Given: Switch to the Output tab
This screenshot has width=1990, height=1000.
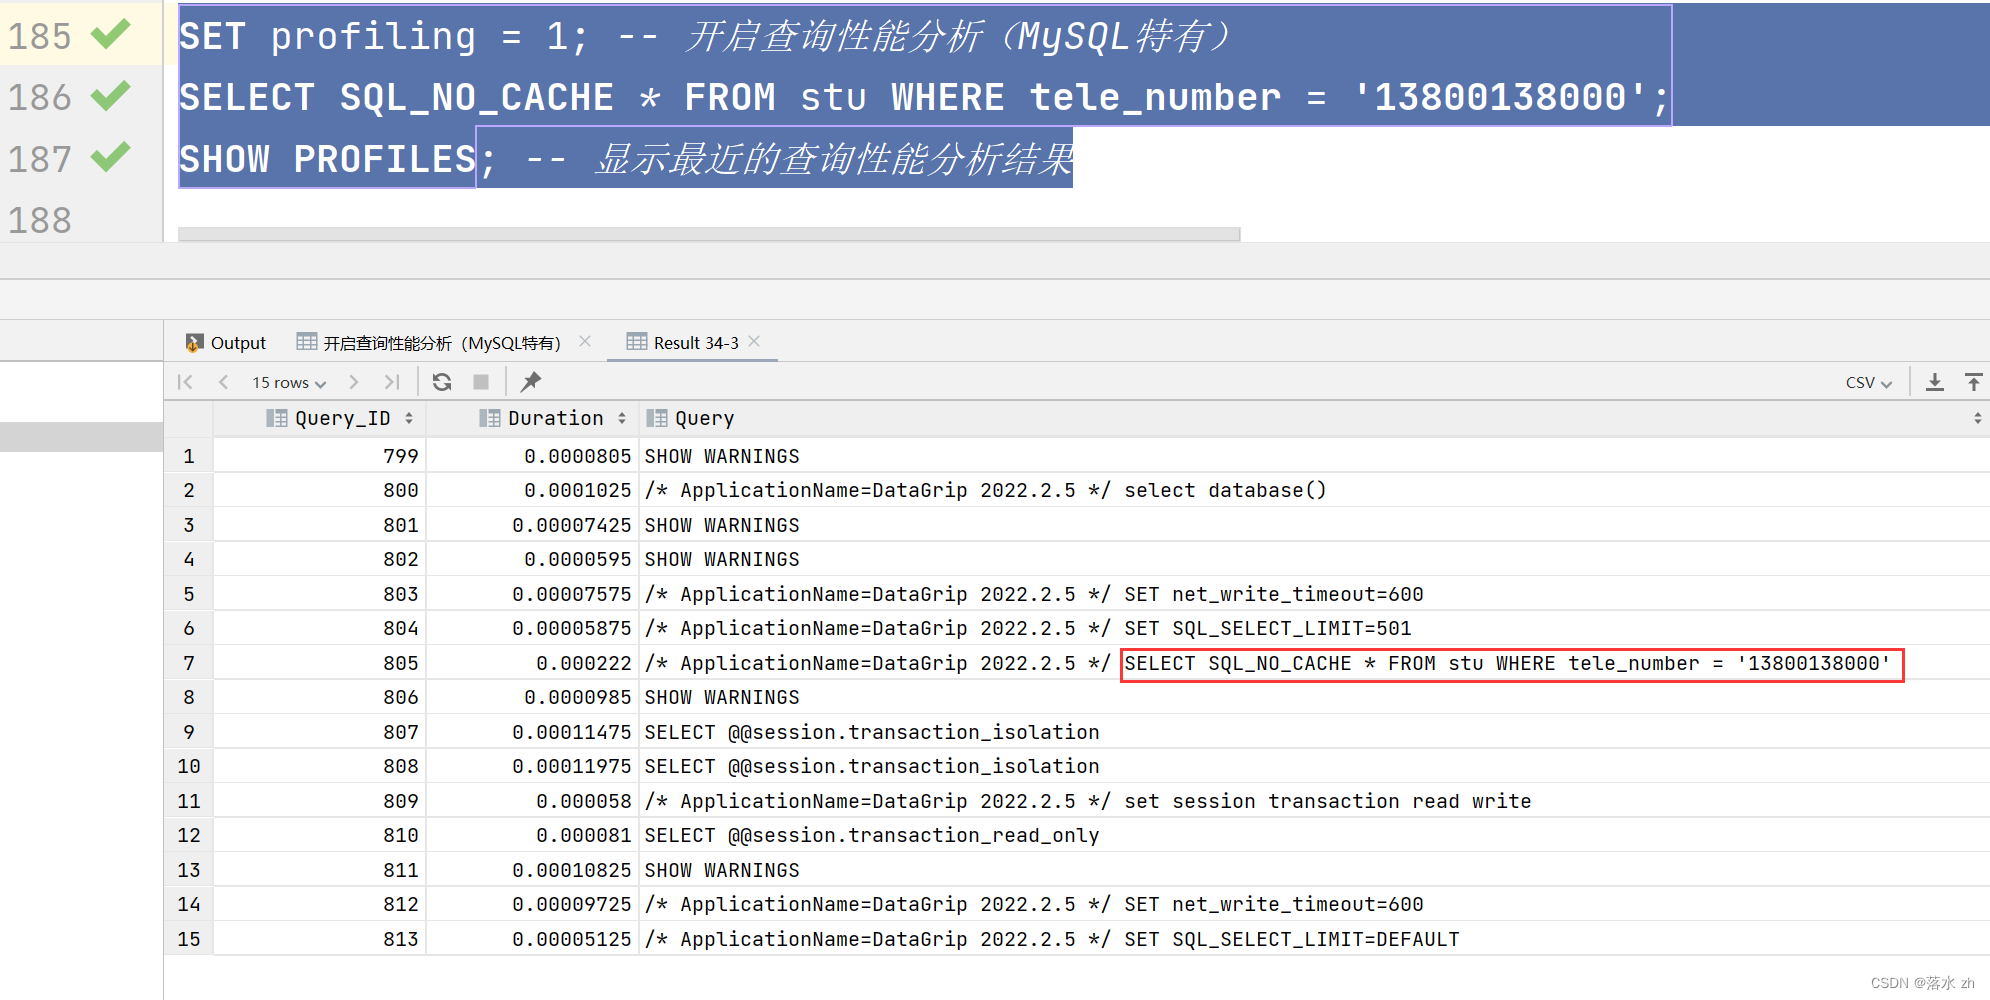Looking at the screenshot, I should coord(226,343).
